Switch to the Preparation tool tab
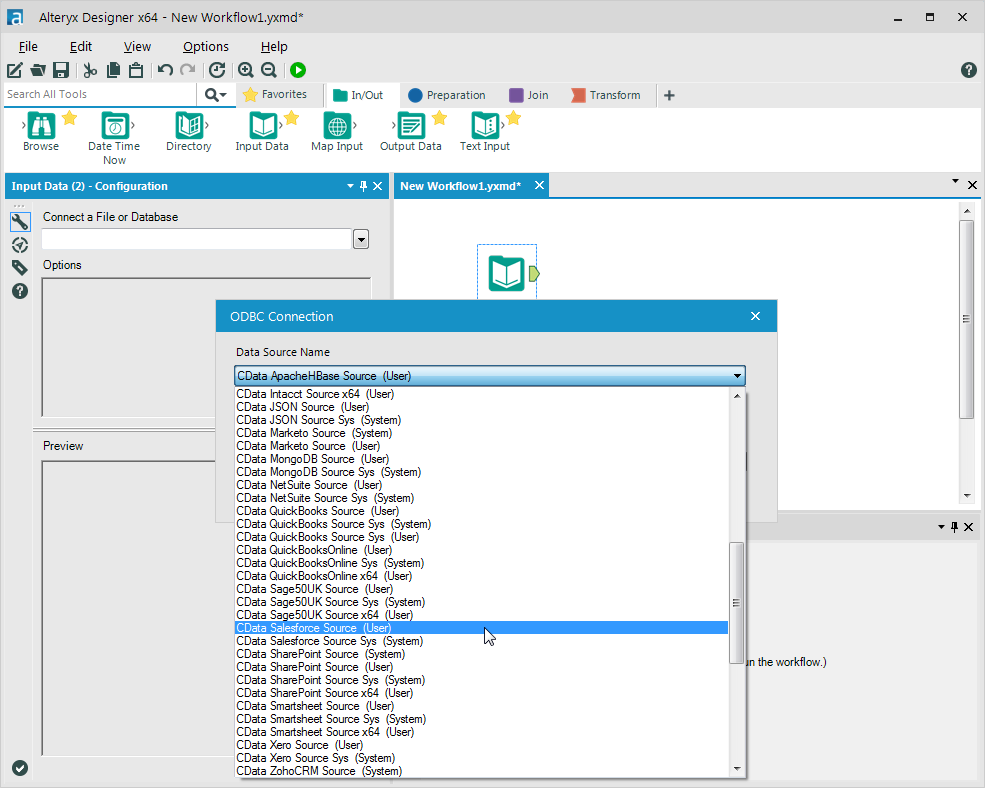 click(x=447, y=95)
